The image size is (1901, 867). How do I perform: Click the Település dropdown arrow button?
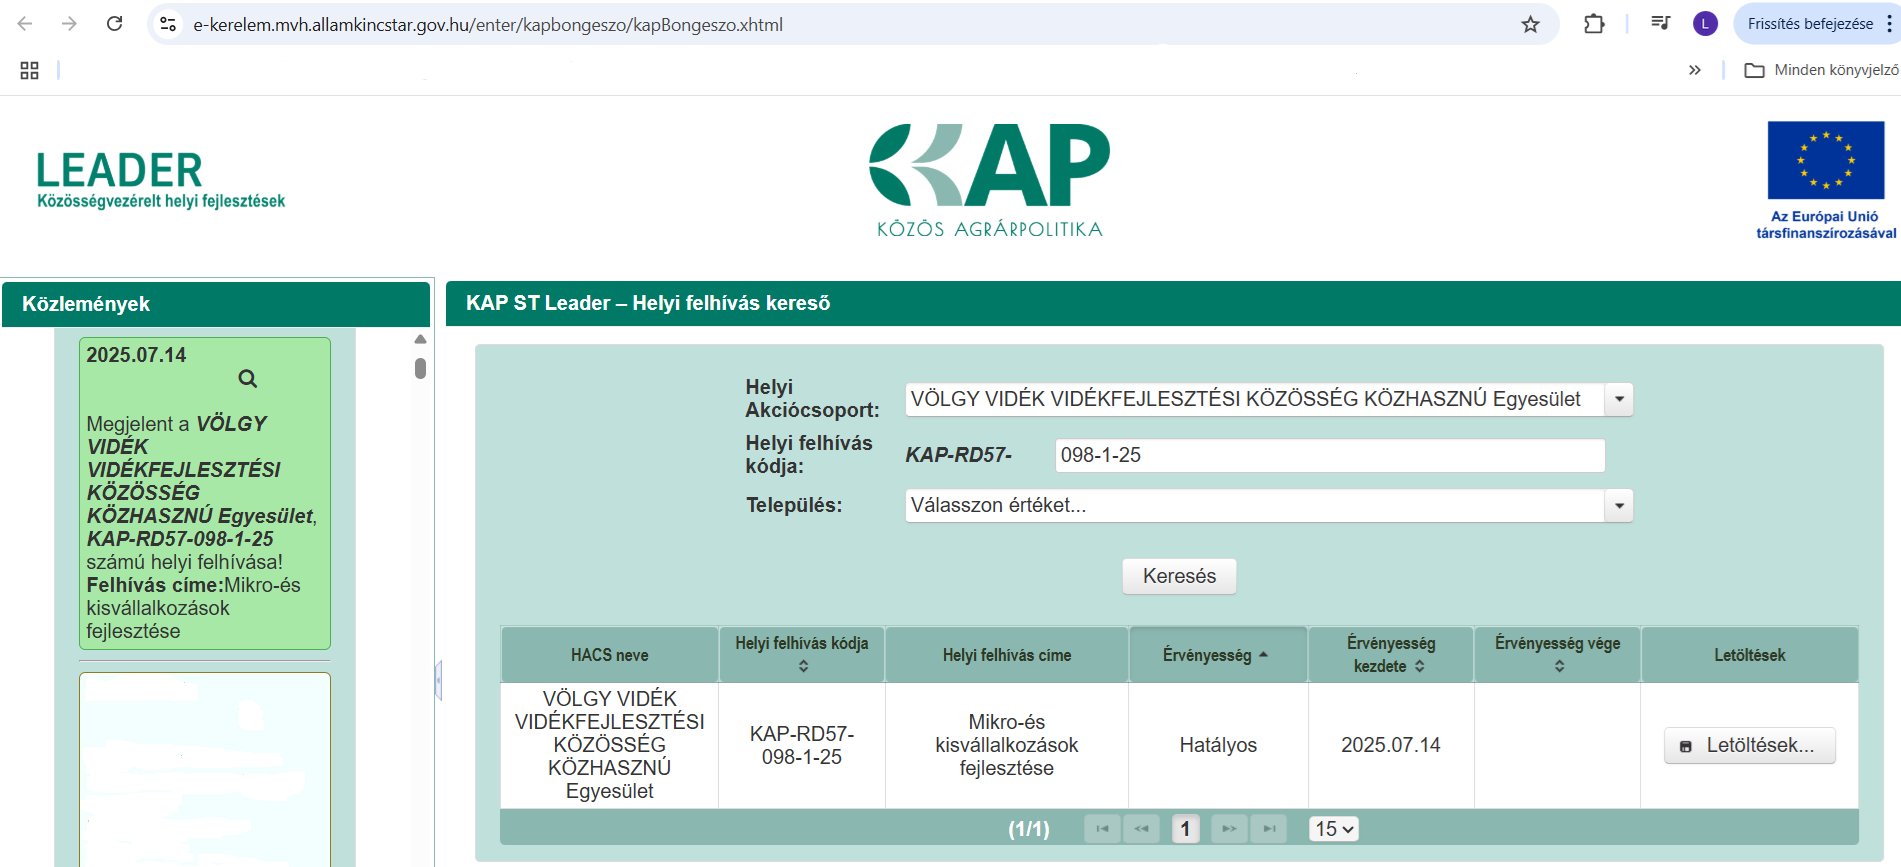1619,505
